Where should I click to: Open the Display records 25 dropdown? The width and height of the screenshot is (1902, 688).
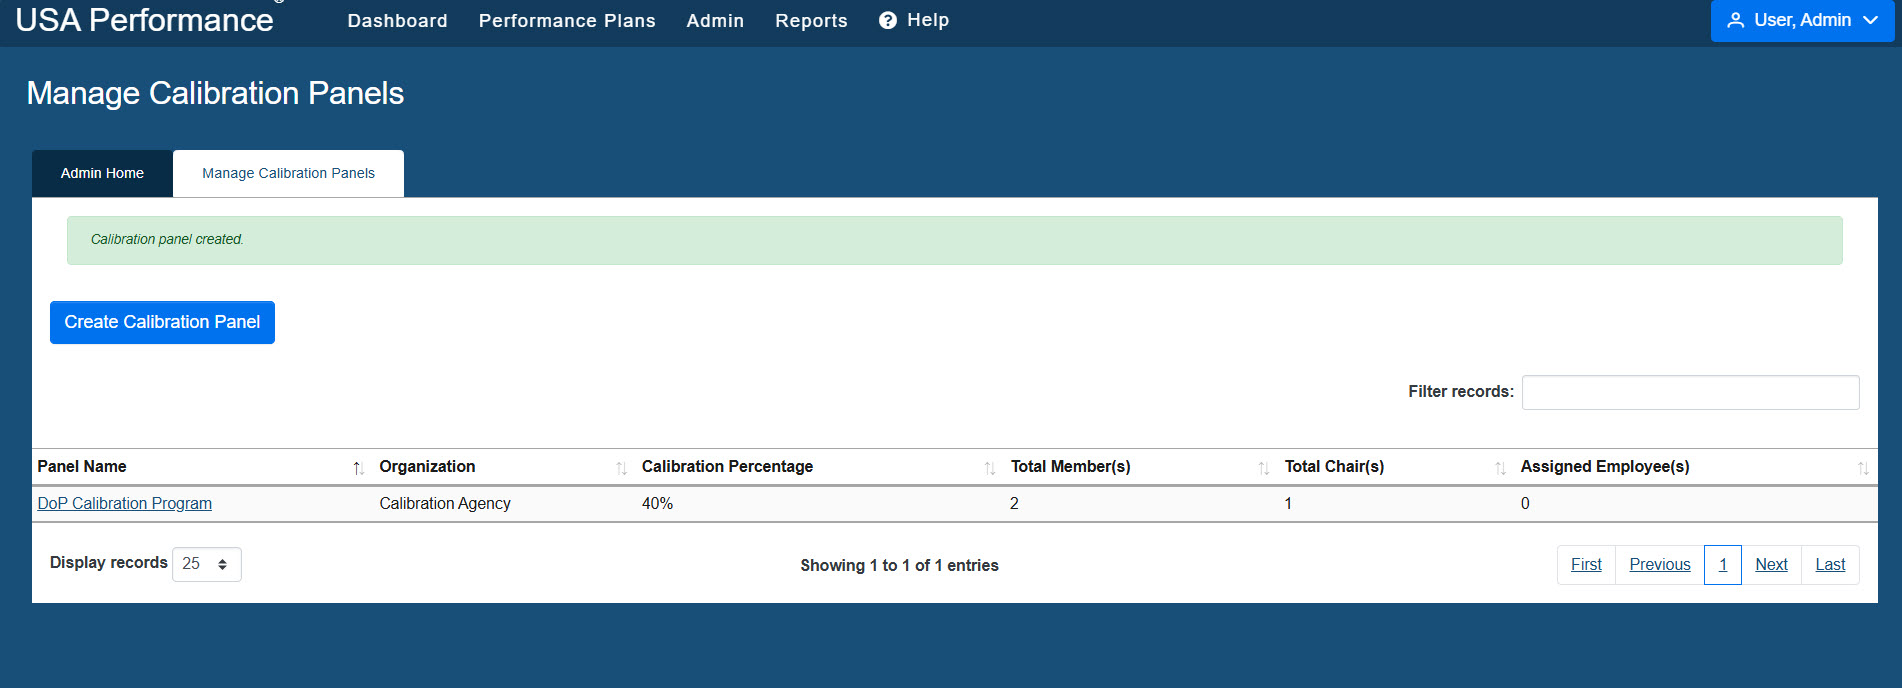coord(207,564)
